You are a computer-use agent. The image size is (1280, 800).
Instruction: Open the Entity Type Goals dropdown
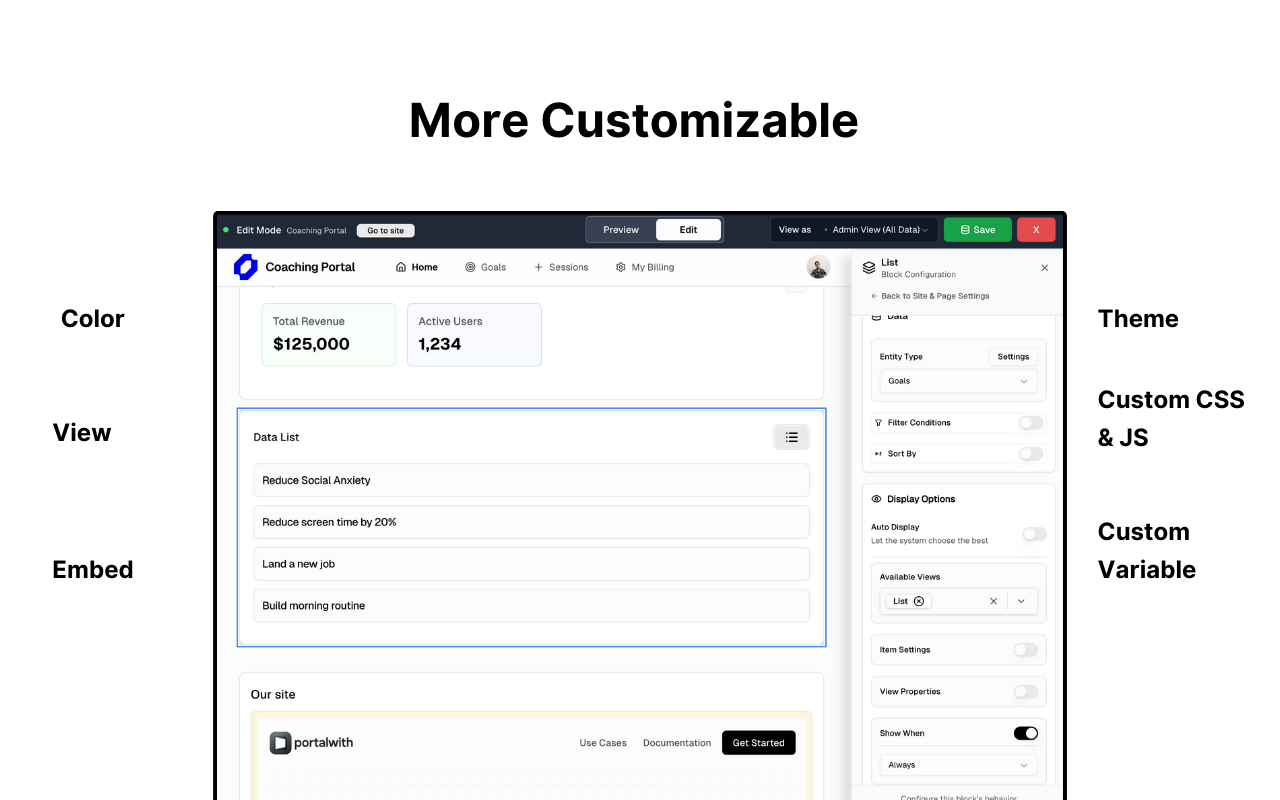click(x=958, y=381)
